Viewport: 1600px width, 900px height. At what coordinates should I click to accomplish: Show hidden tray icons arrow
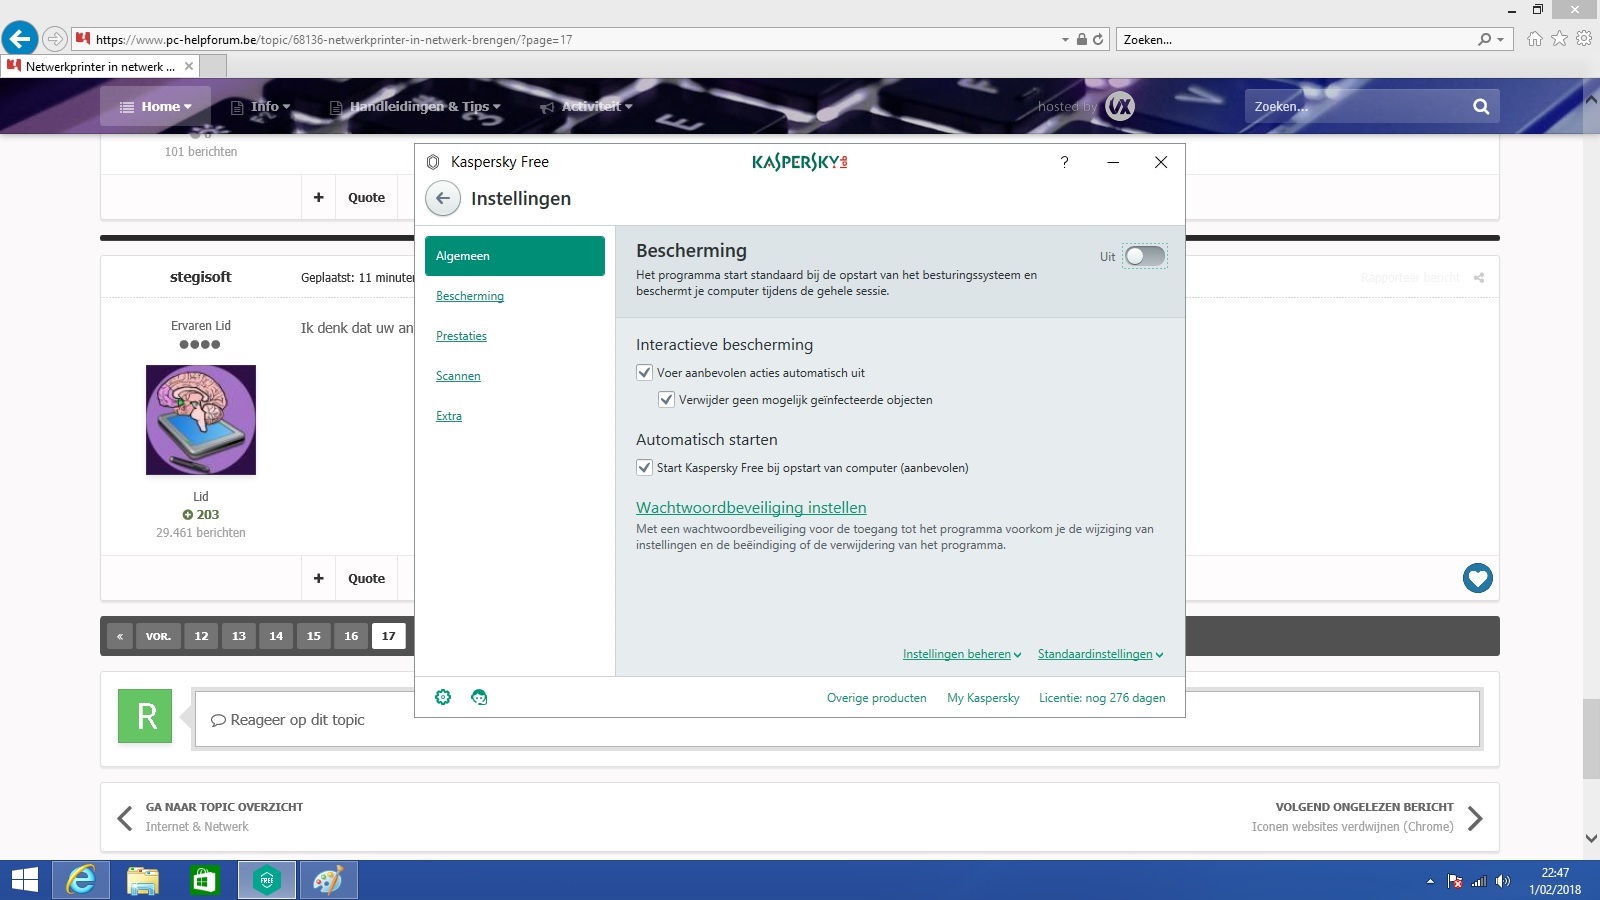pyautogui.click(x=1430, y=881)
